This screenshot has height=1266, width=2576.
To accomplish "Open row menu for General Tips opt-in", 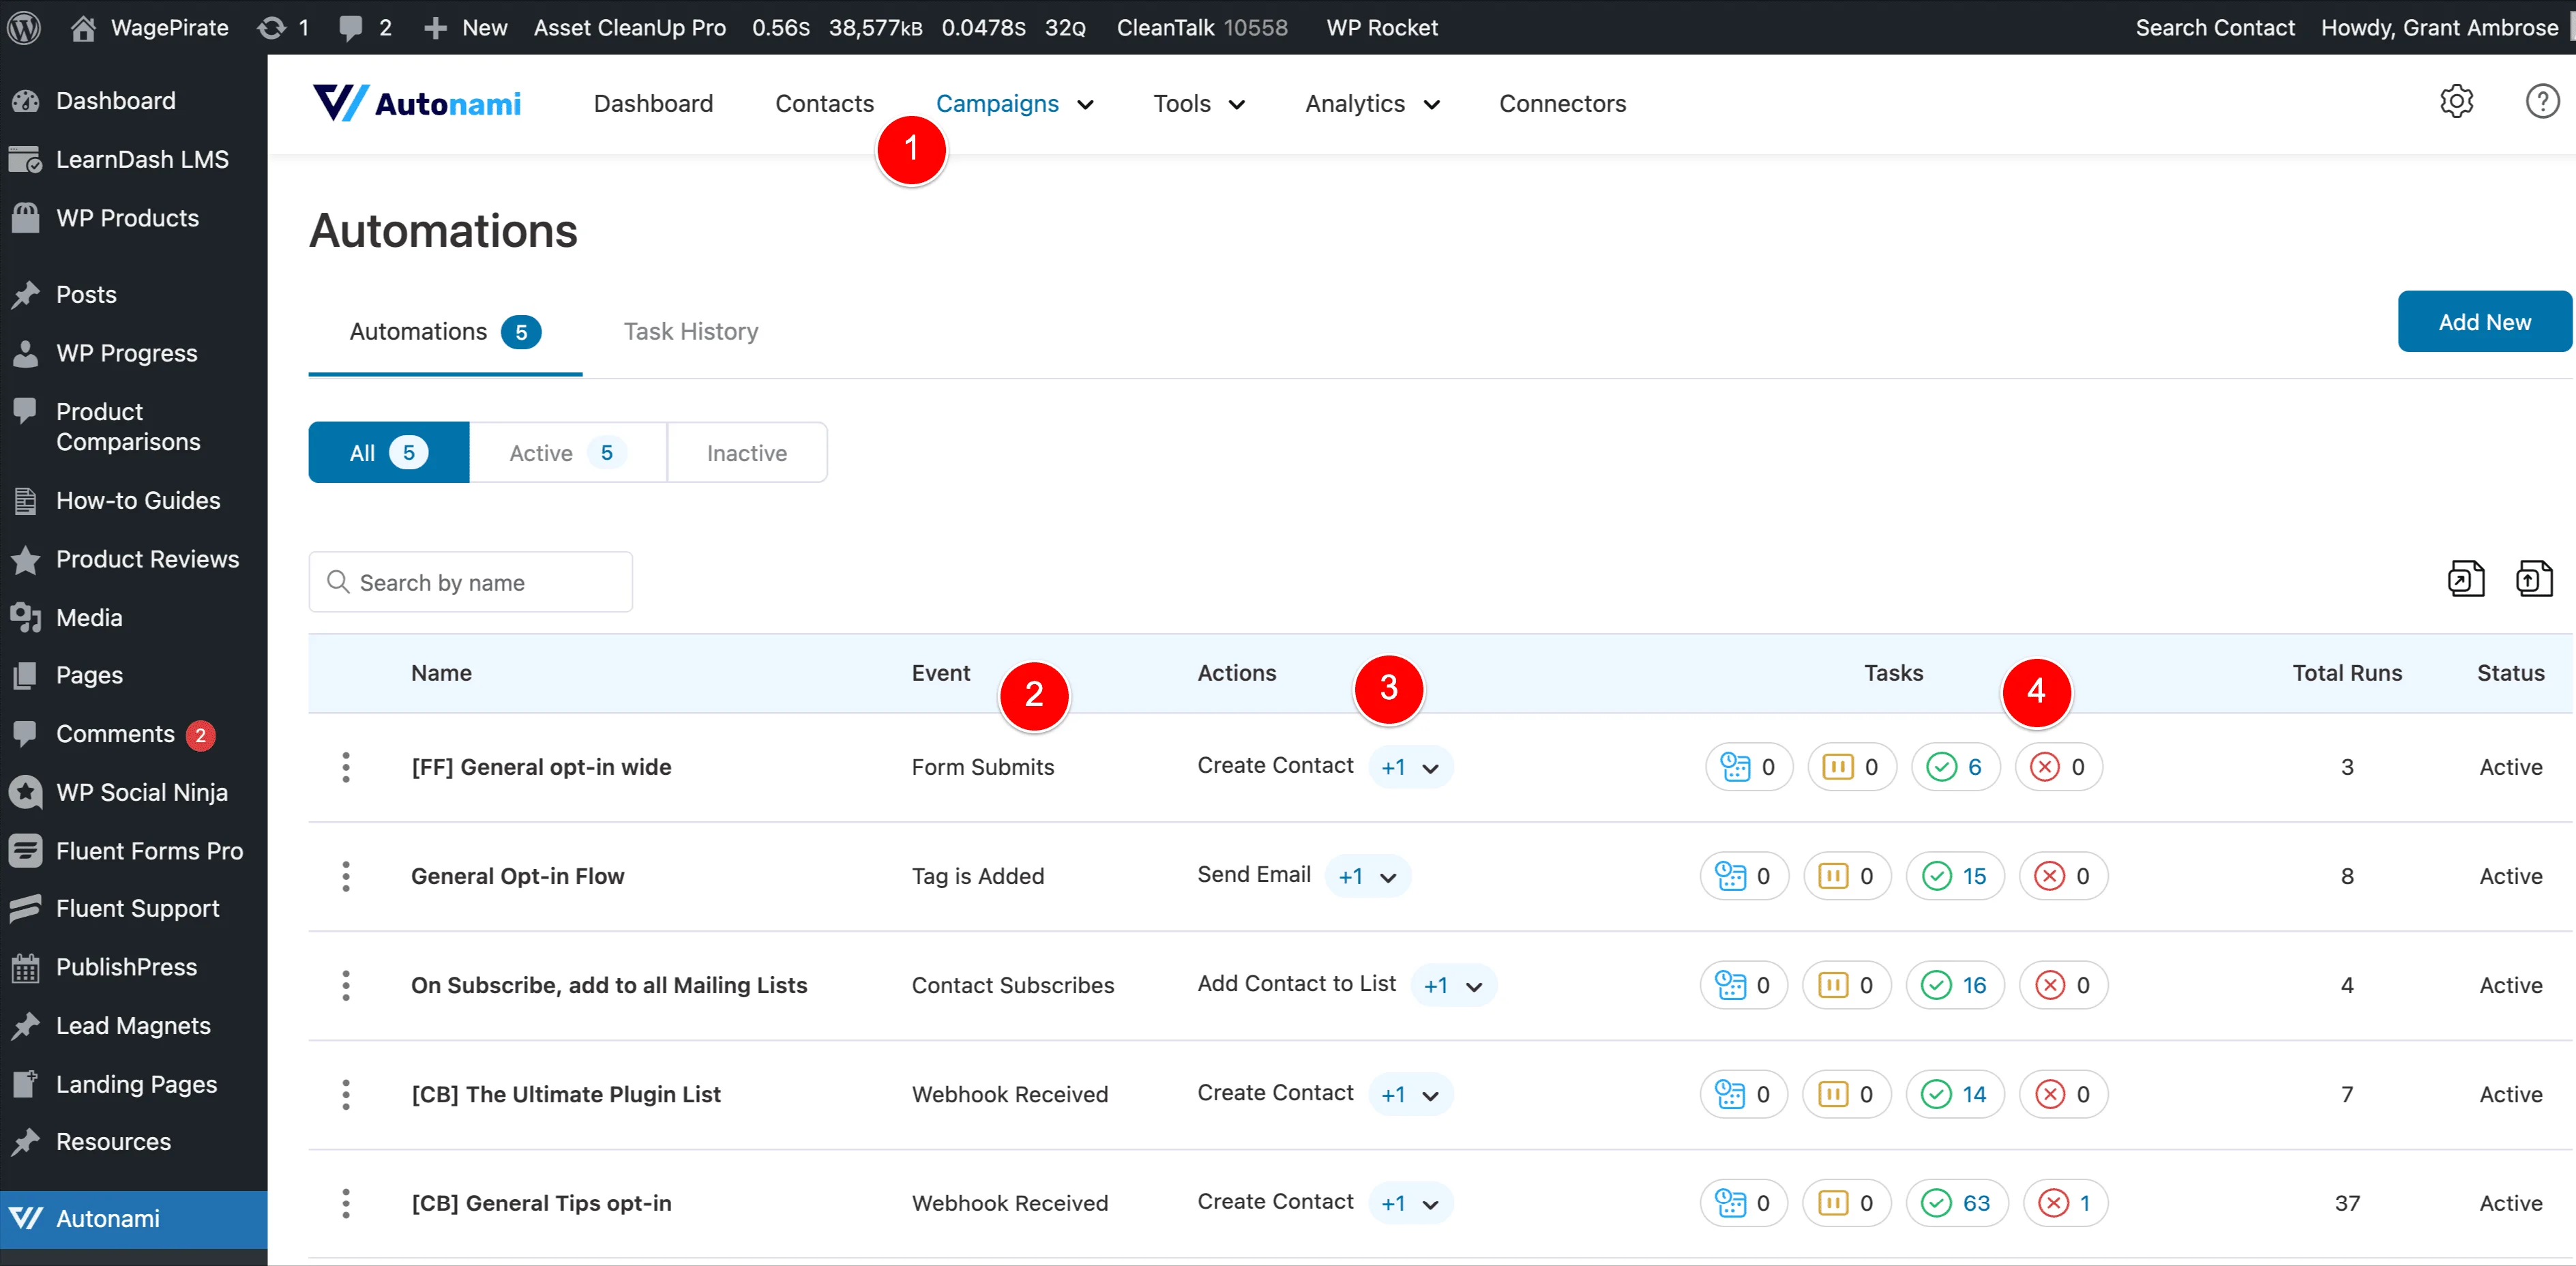I will point(346,1203).
